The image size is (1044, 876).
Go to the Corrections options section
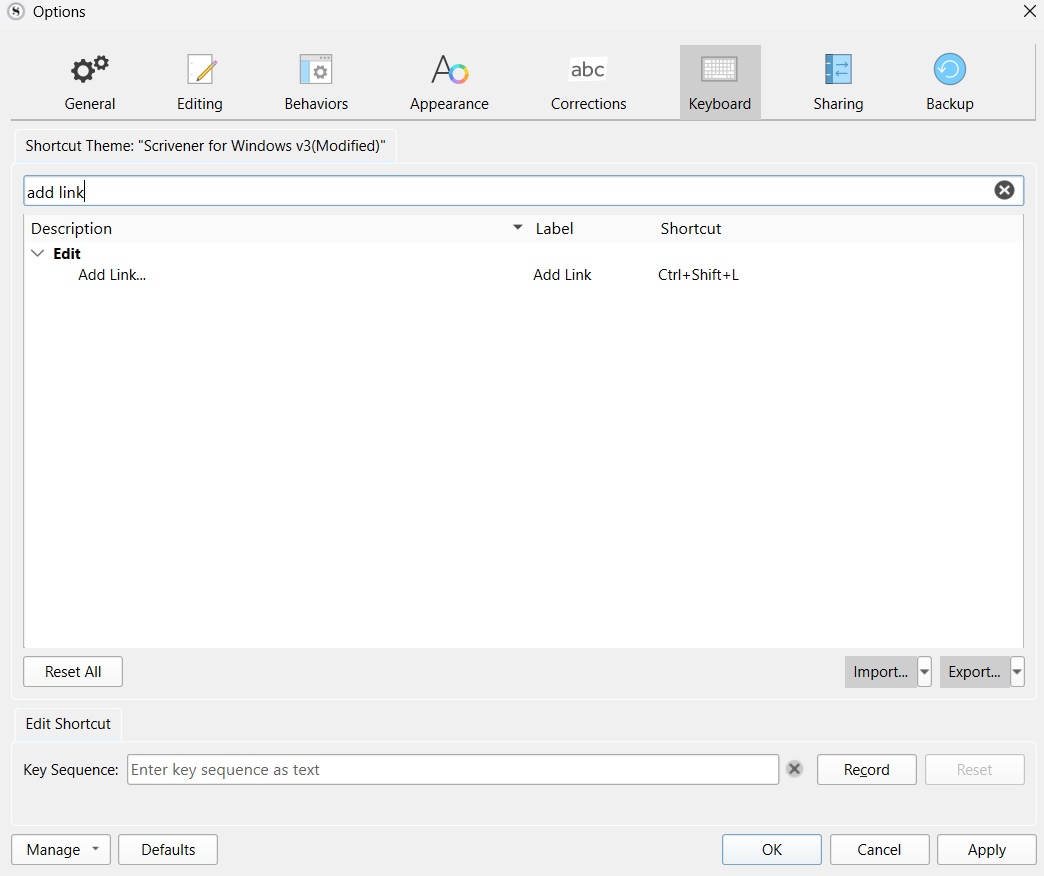tap(588, 83)
